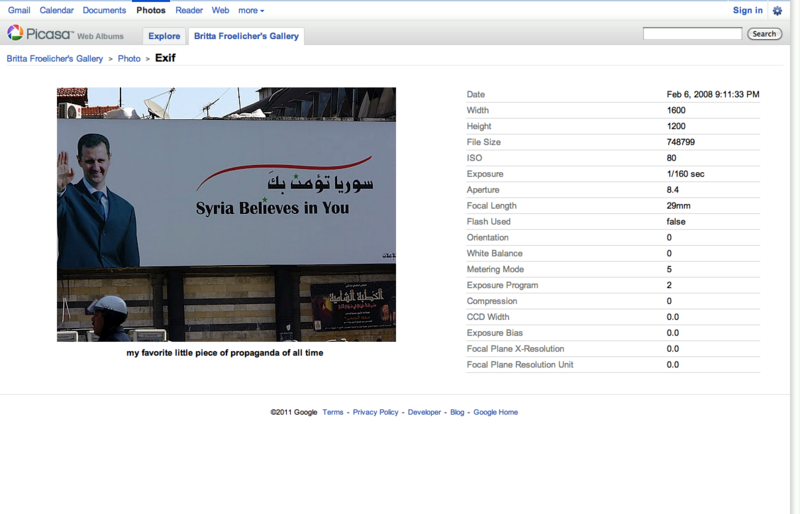Image resolution: width=800 pixels, height=514 pixels.
Task: Go to Calendar in top navigation
Action: click(57, 10)
